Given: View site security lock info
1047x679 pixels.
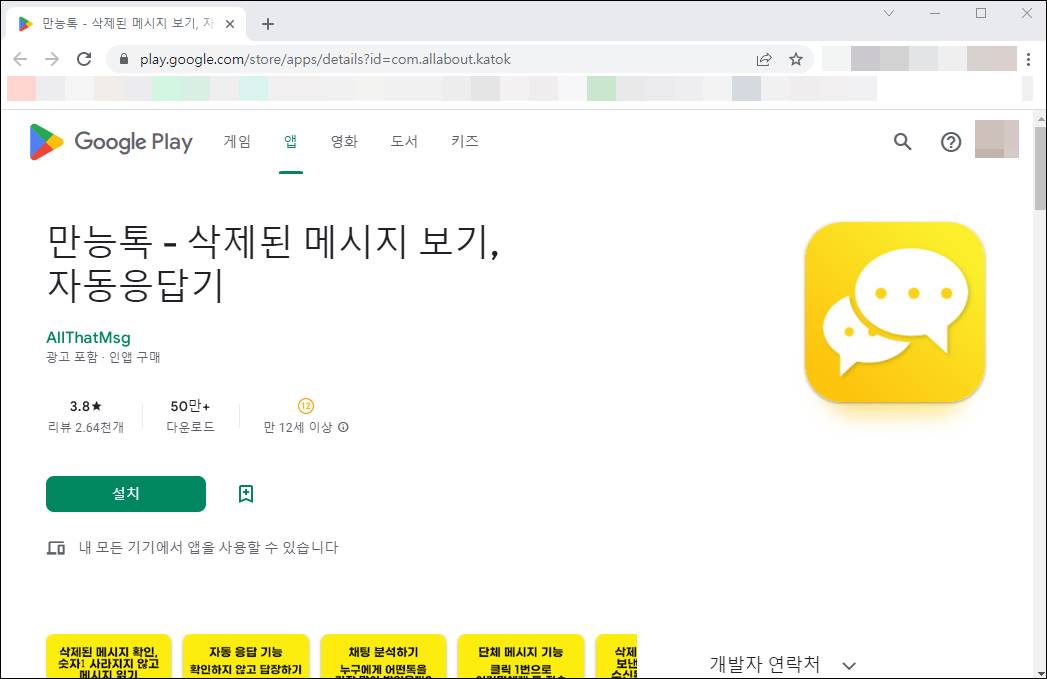Looking at the screenshot, I should click(124, 59).
